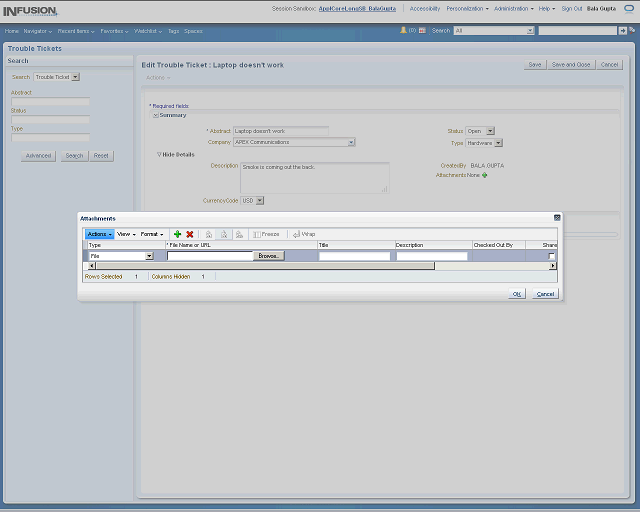
Task: Open the CurrencyCode dropdown showing USD
Action: (260, 200)
